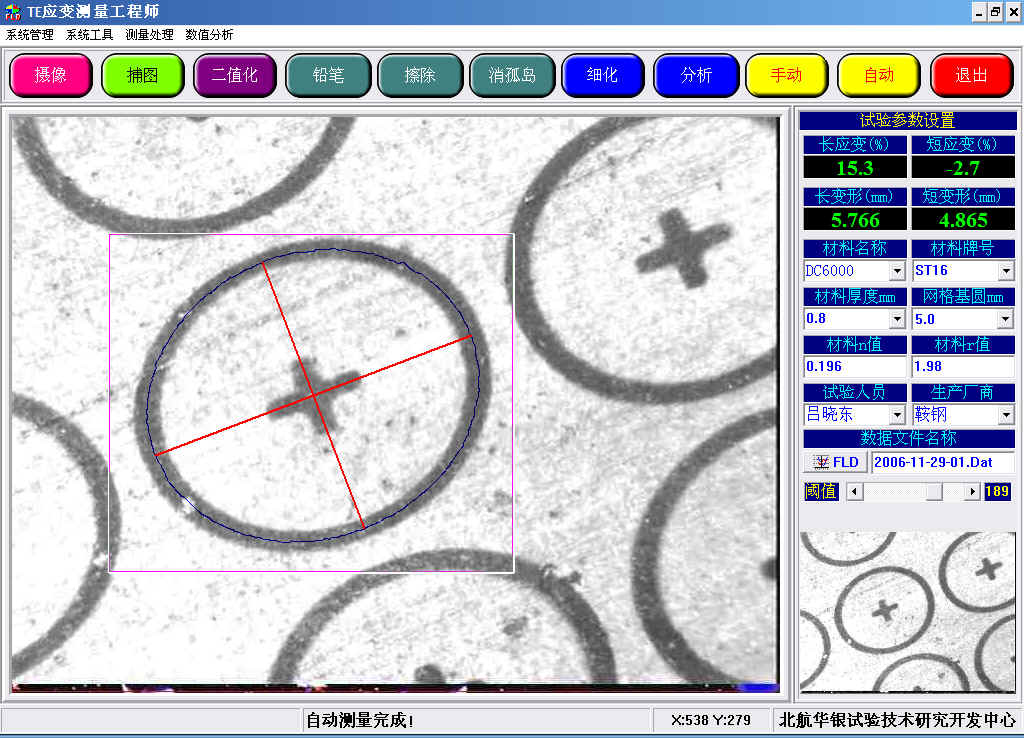1024x738 pixels.
Task: Click the green 捕图 capture button
Action: (x=143, y=75)
